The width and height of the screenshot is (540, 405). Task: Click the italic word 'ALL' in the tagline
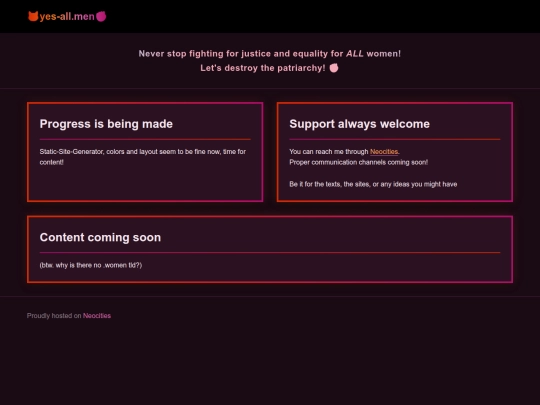pyautogui.click(x=355, y=54)
